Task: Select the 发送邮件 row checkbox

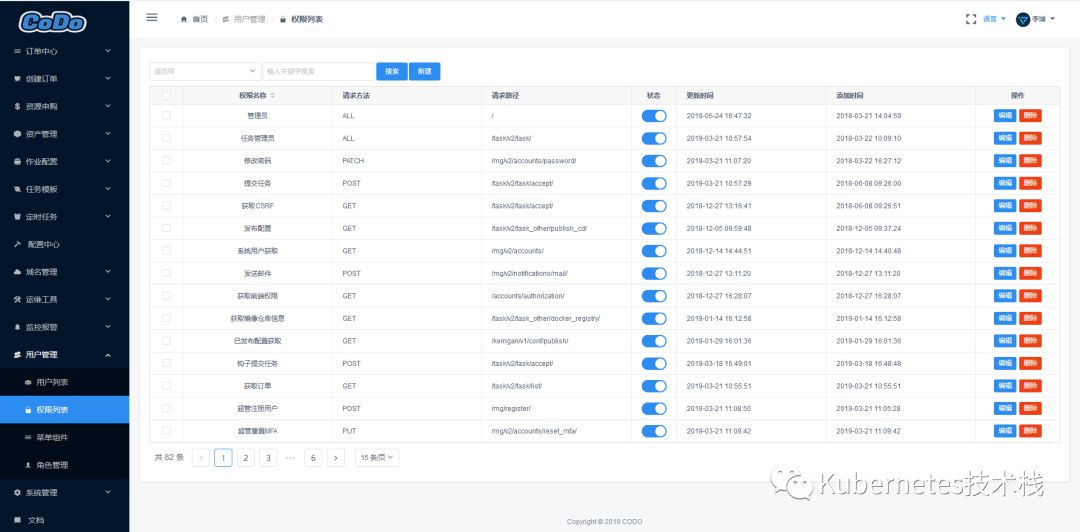Action: pos(166,273)
